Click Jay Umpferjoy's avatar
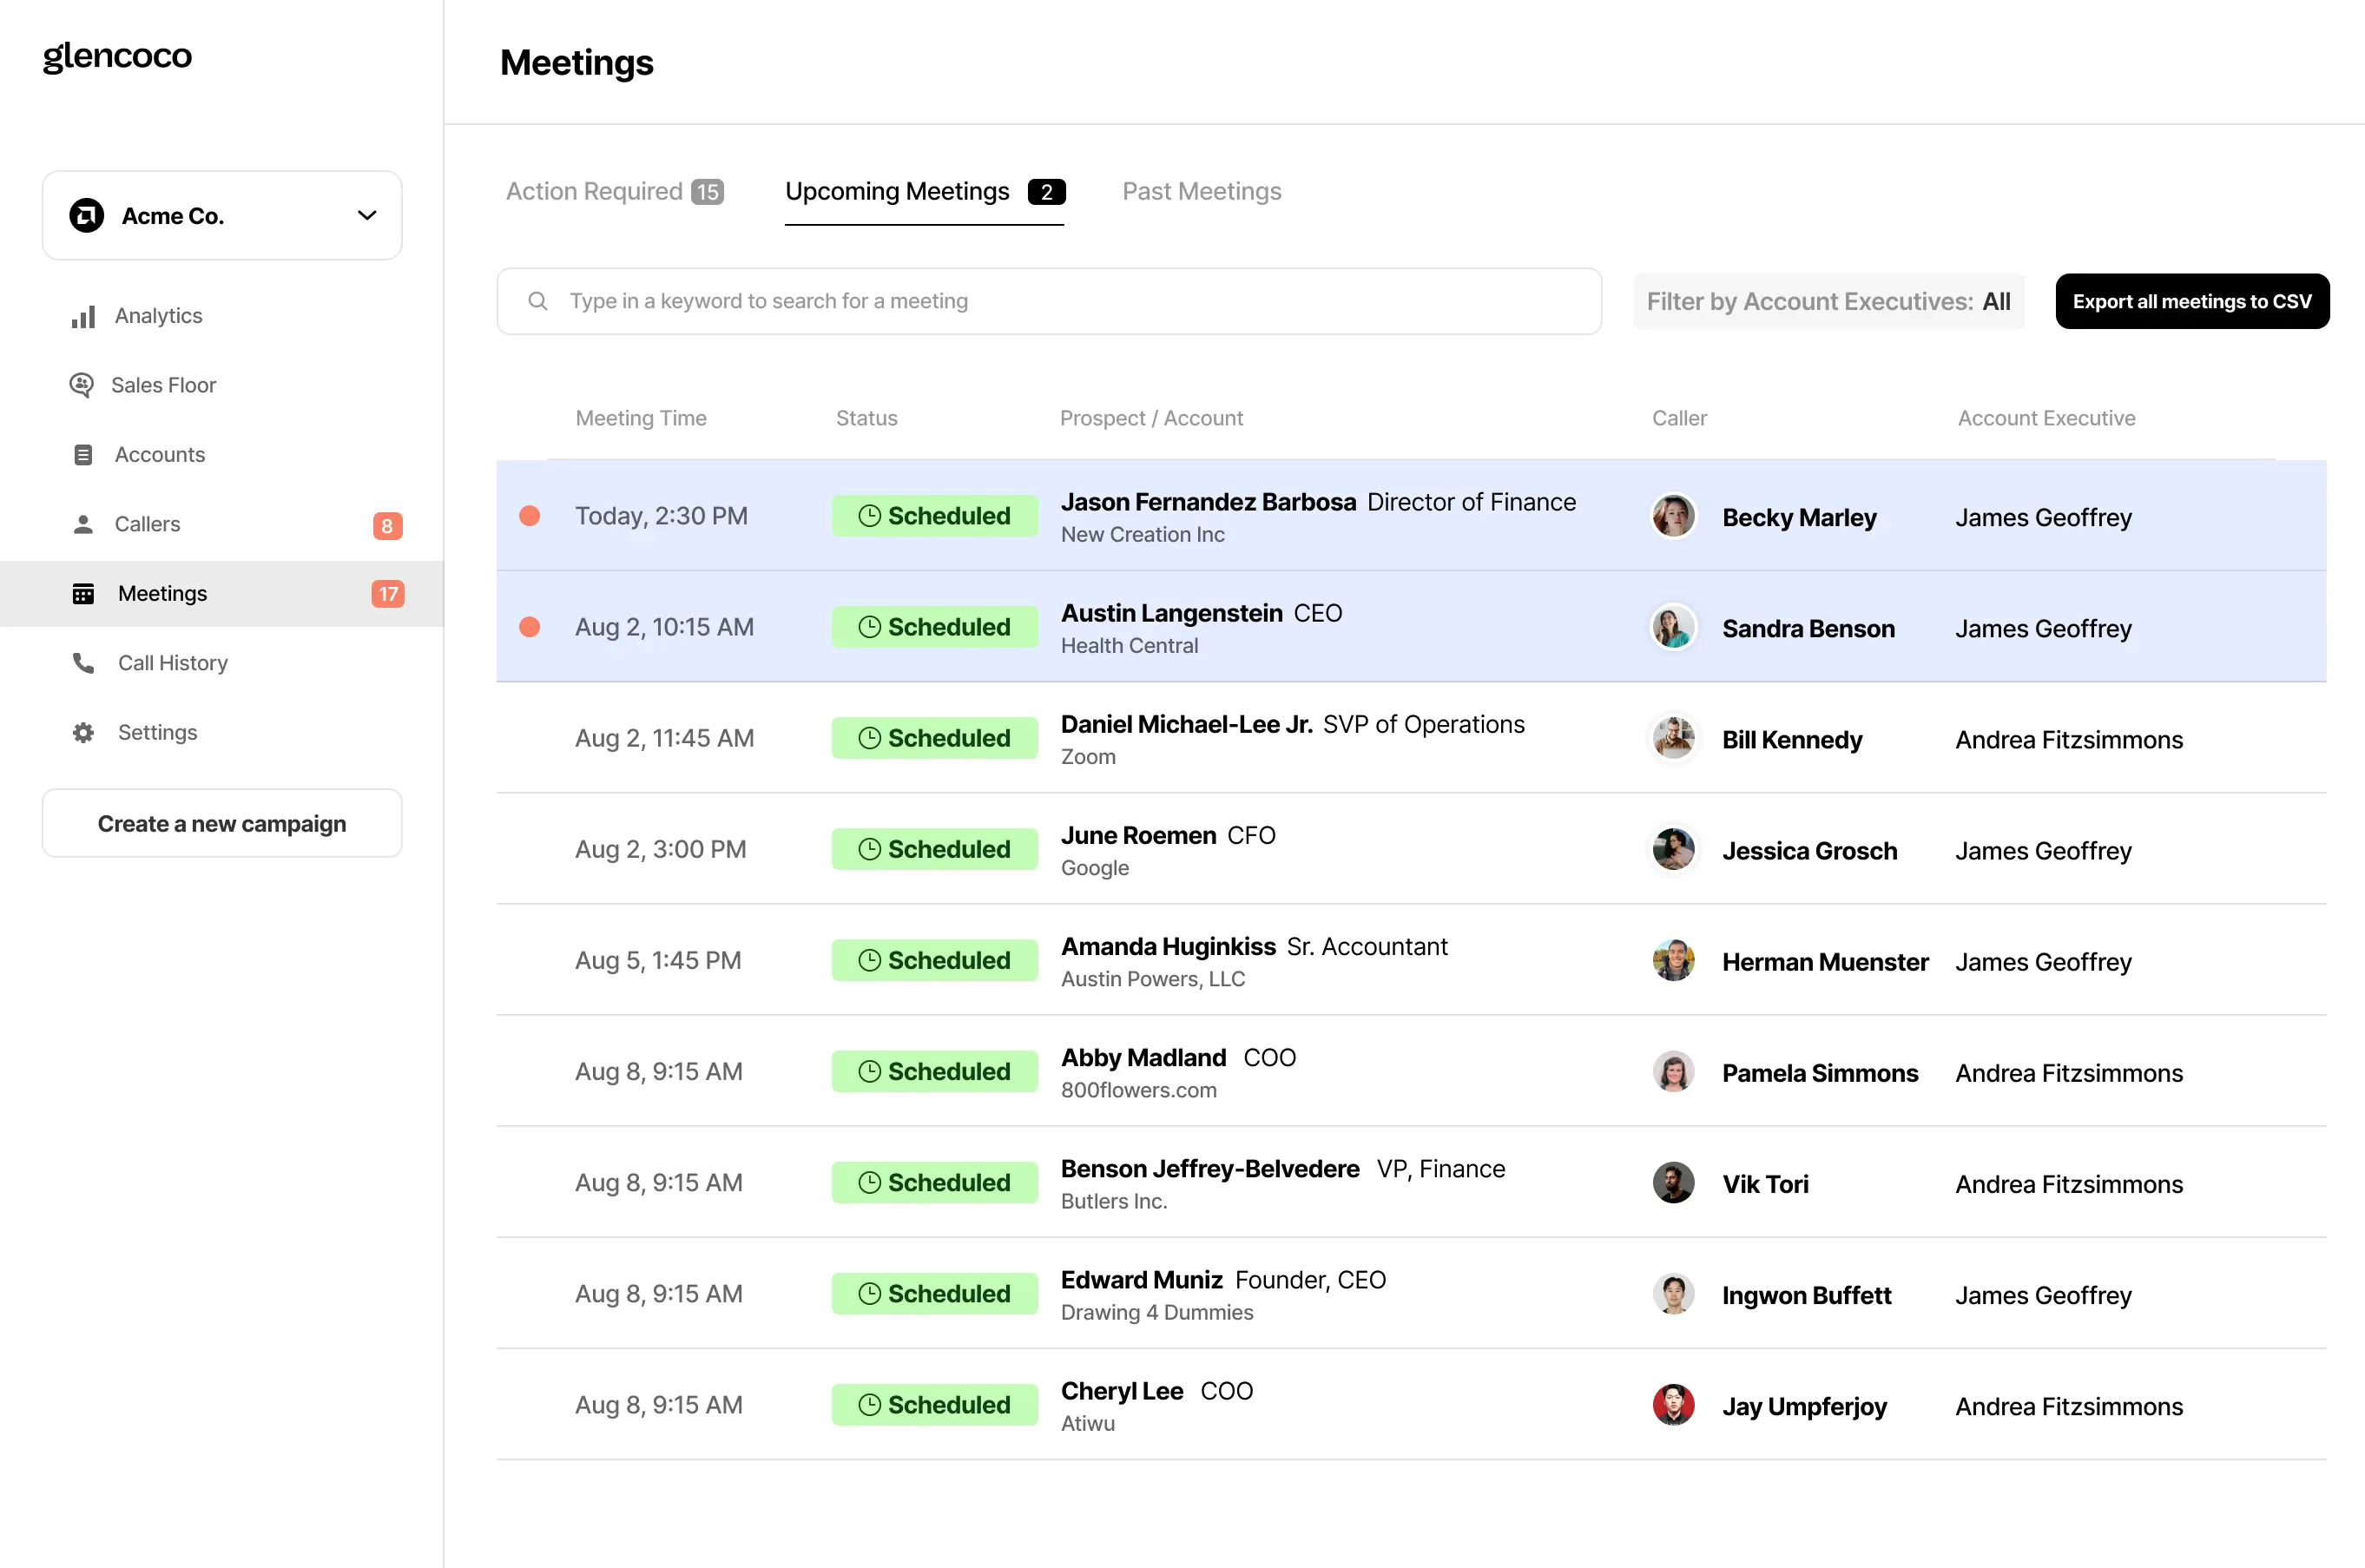This screenshot has width=2365, height=1568. tap(1673, 1404)
